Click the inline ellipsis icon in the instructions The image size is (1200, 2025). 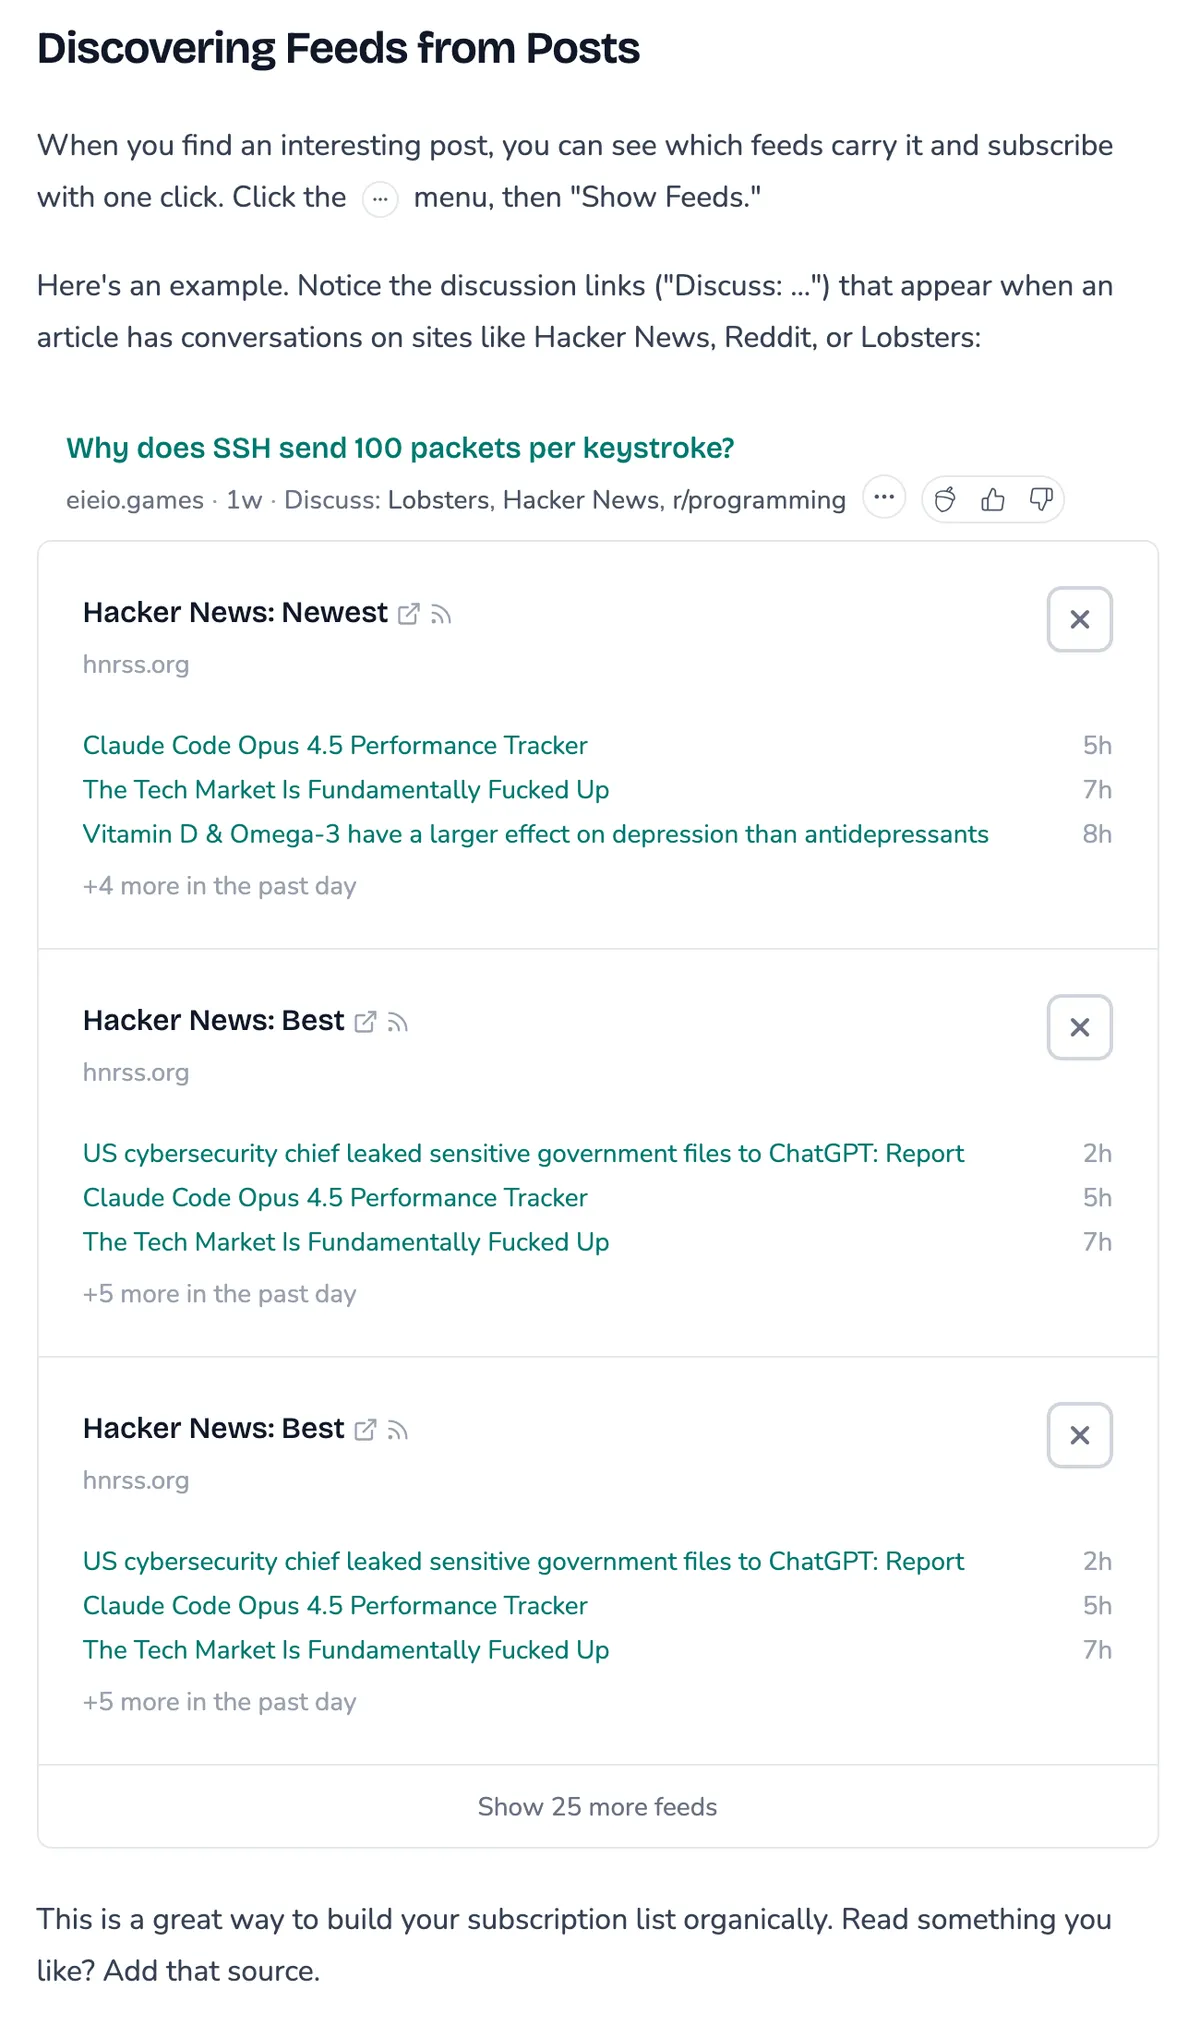coord(380,199)
